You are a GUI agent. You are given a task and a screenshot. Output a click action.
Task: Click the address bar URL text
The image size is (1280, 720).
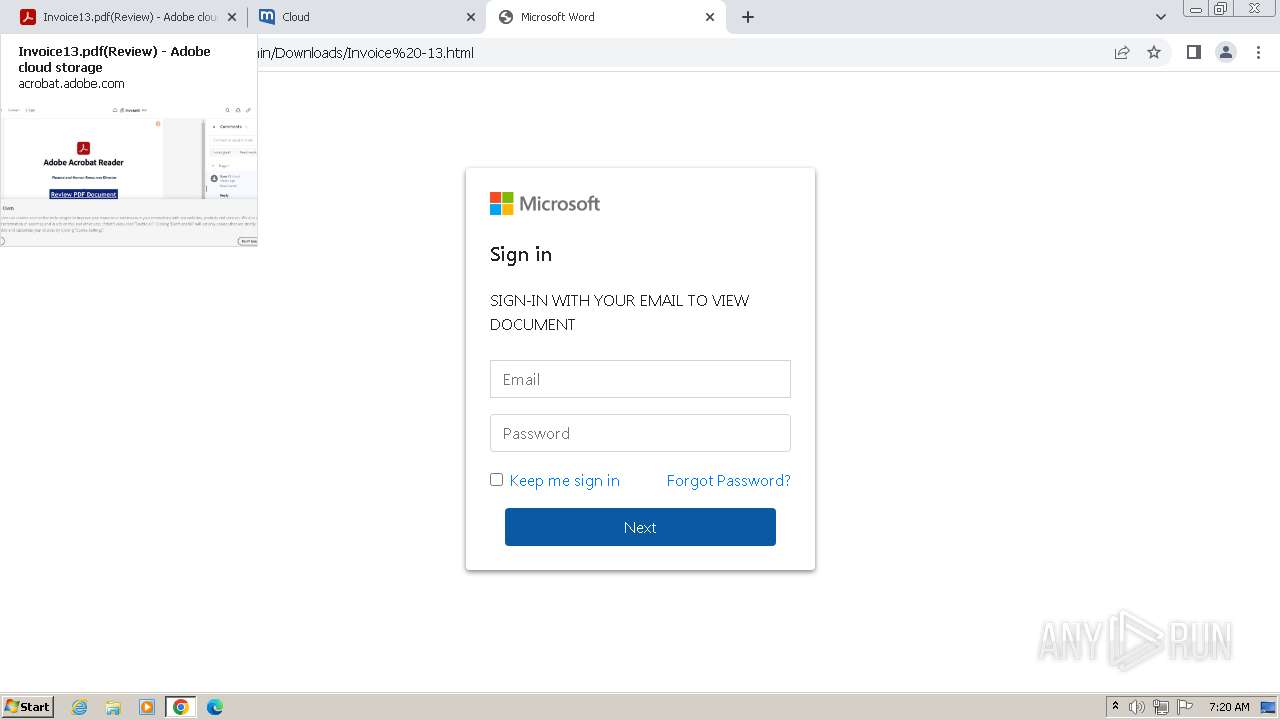tap(365, 53)
